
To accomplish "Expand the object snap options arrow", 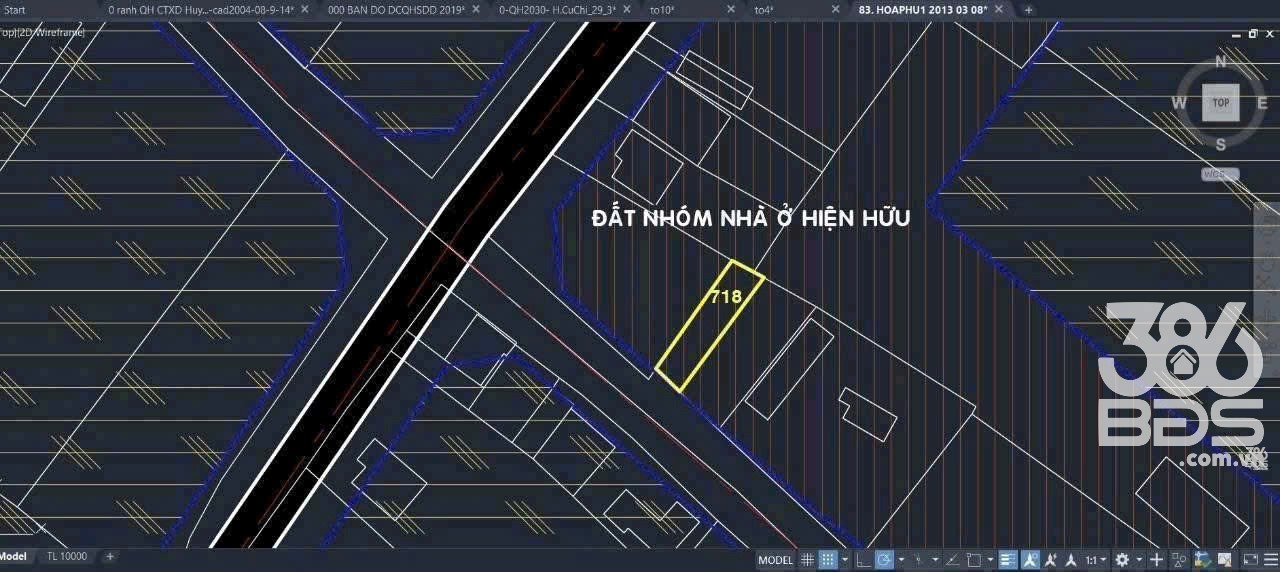I will (x=990, y=560).
